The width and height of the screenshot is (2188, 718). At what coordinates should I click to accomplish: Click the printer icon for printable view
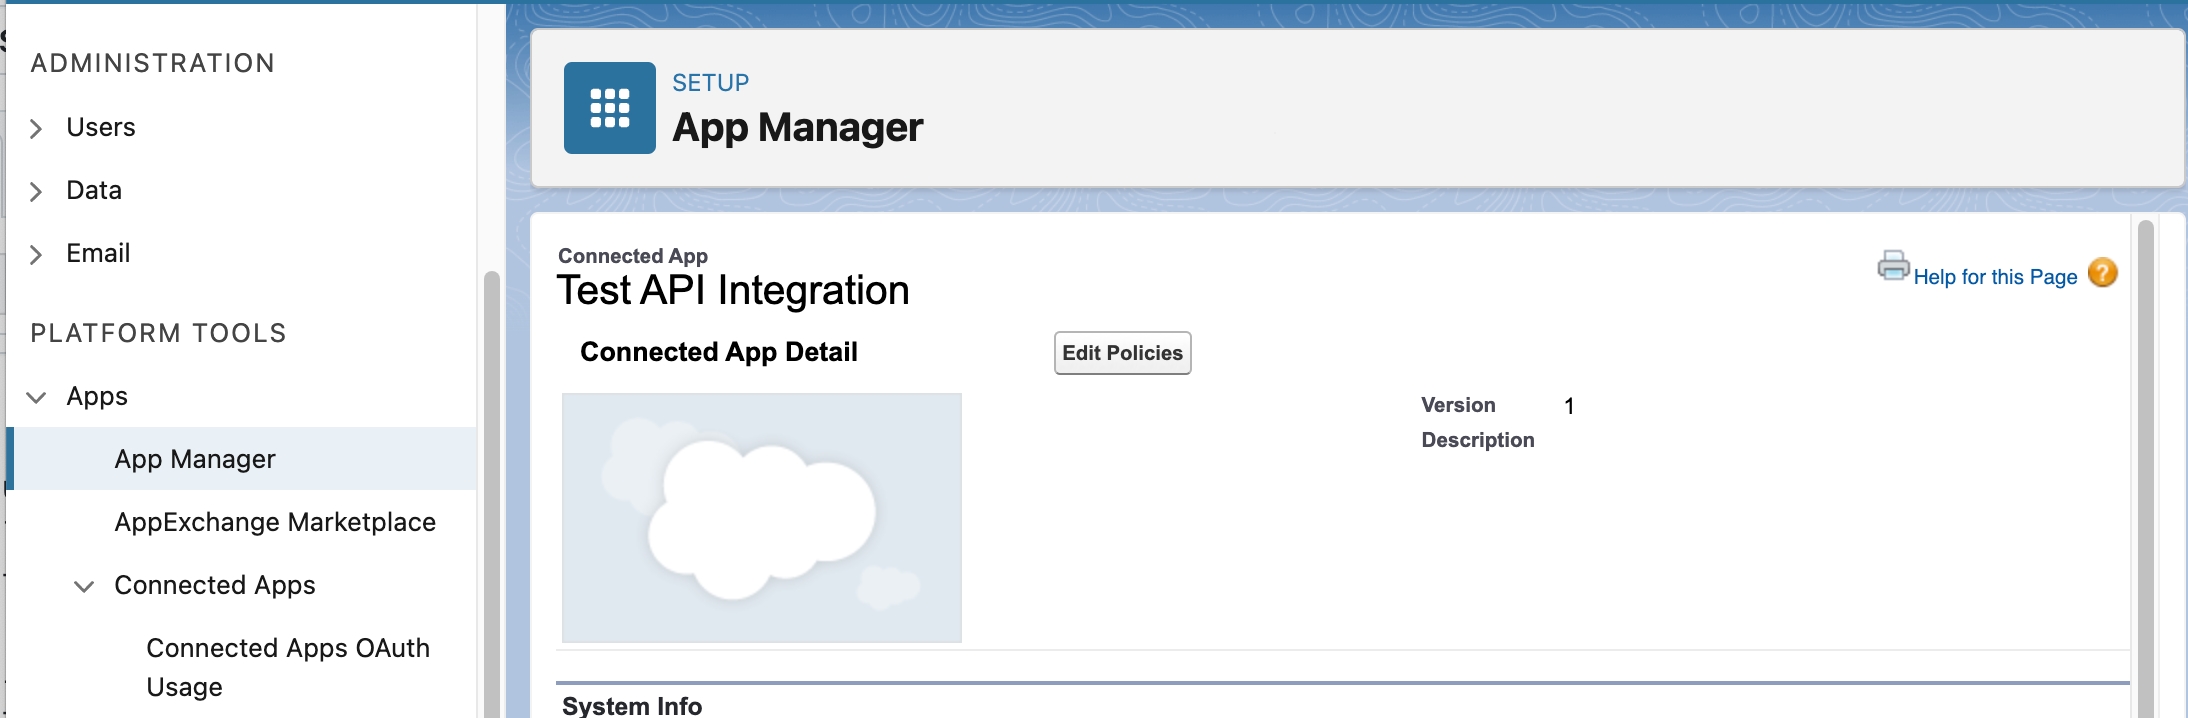[1893, 266]
